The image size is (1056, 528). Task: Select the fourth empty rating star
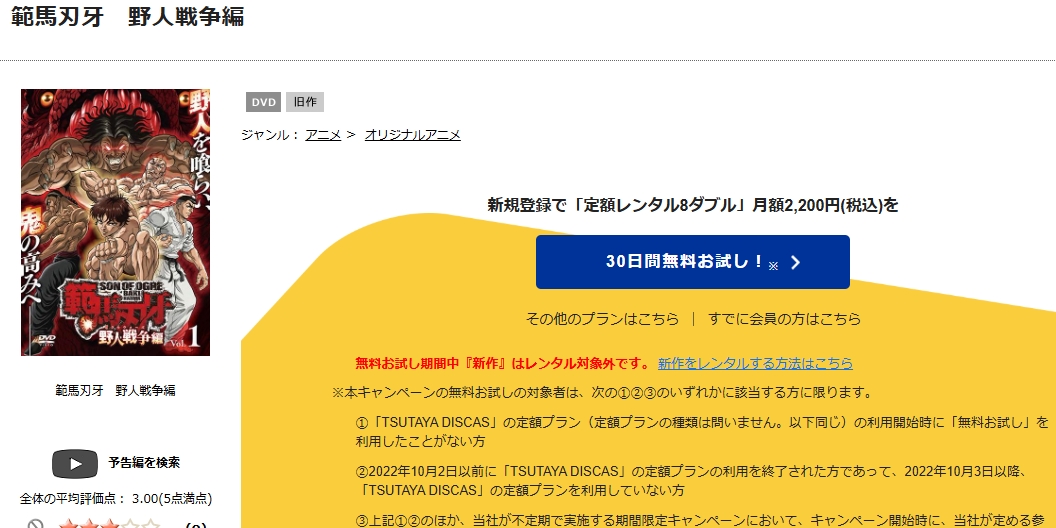tap(130, 524)
